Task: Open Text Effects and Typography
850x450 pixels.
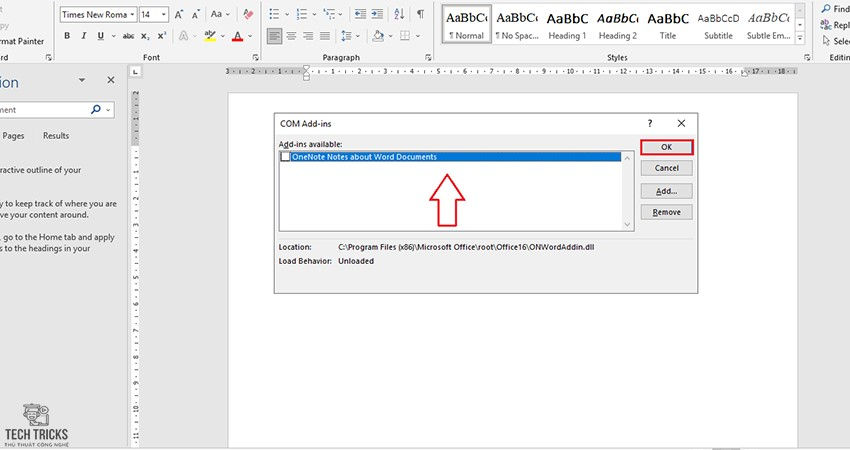Action: (184, 36)
